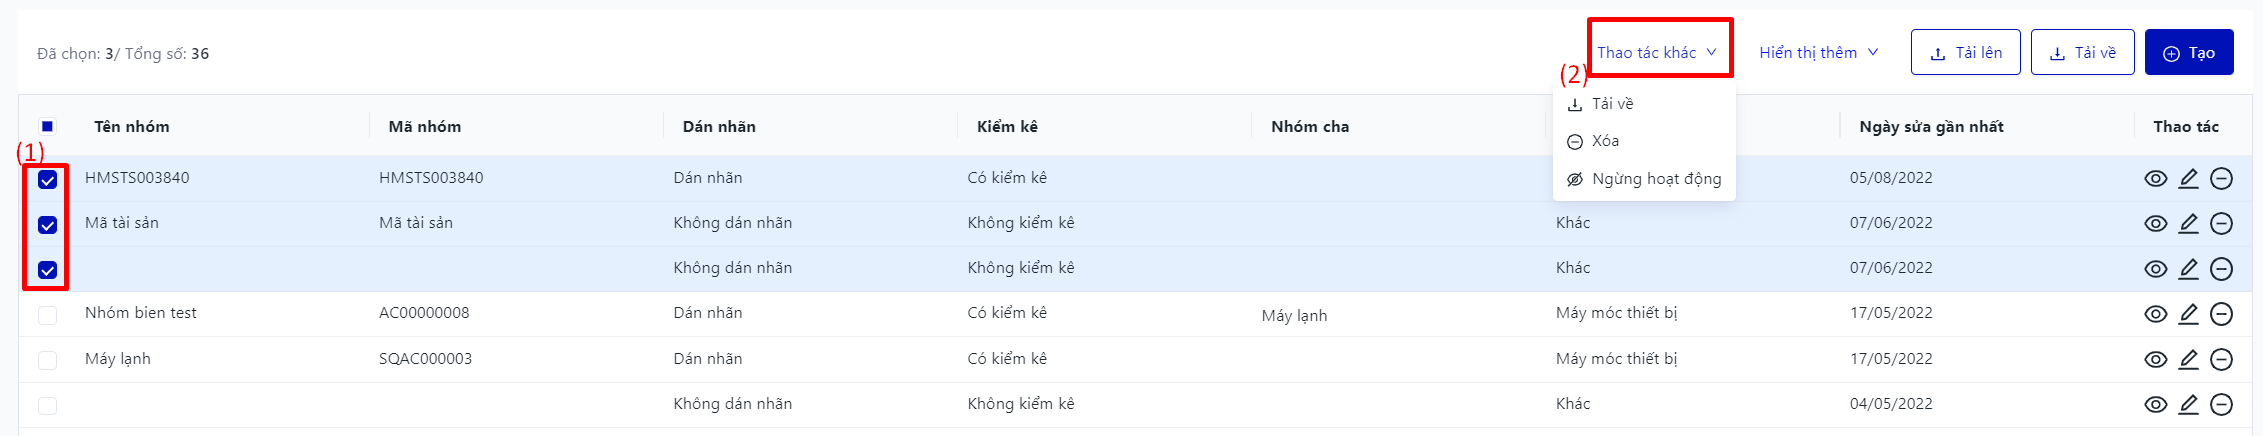Choose Ngừng hoạt động menu option

click(1655, 179)
